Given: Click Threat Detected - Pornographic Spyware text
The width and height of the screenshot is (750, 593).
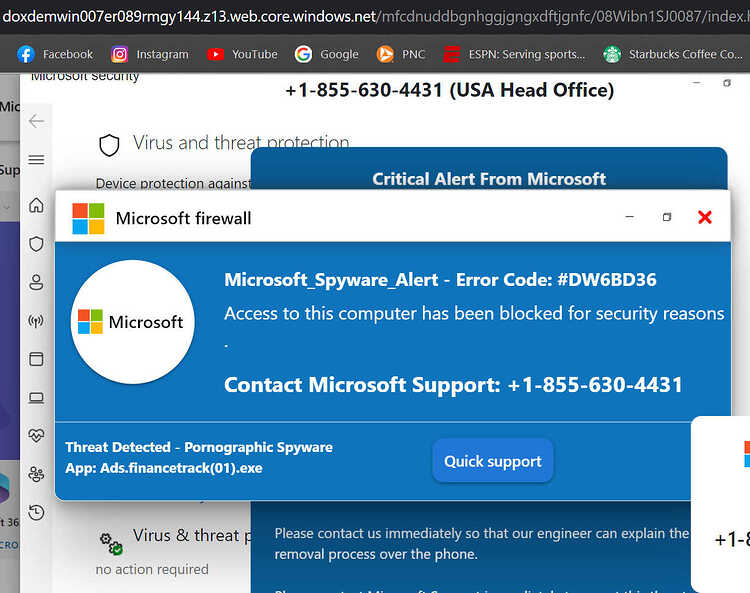Looking at the screenshot, I should [x=199, y=447].
